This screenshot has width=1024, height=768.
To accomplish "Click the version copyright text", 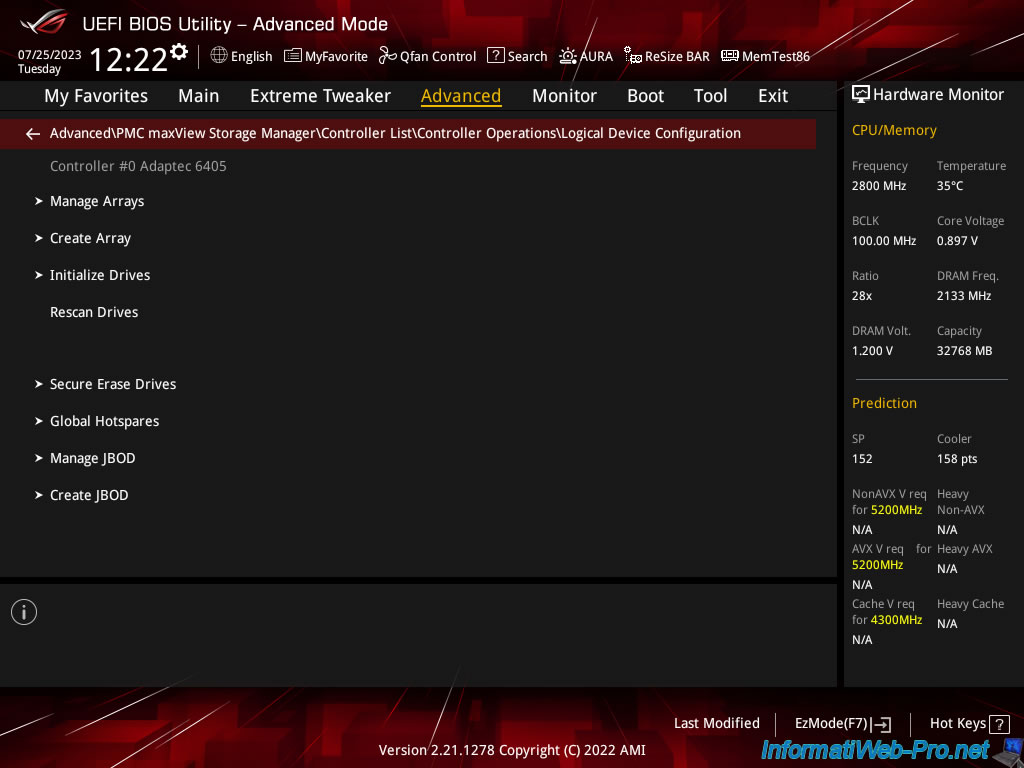I will click(x=512, y=750).
